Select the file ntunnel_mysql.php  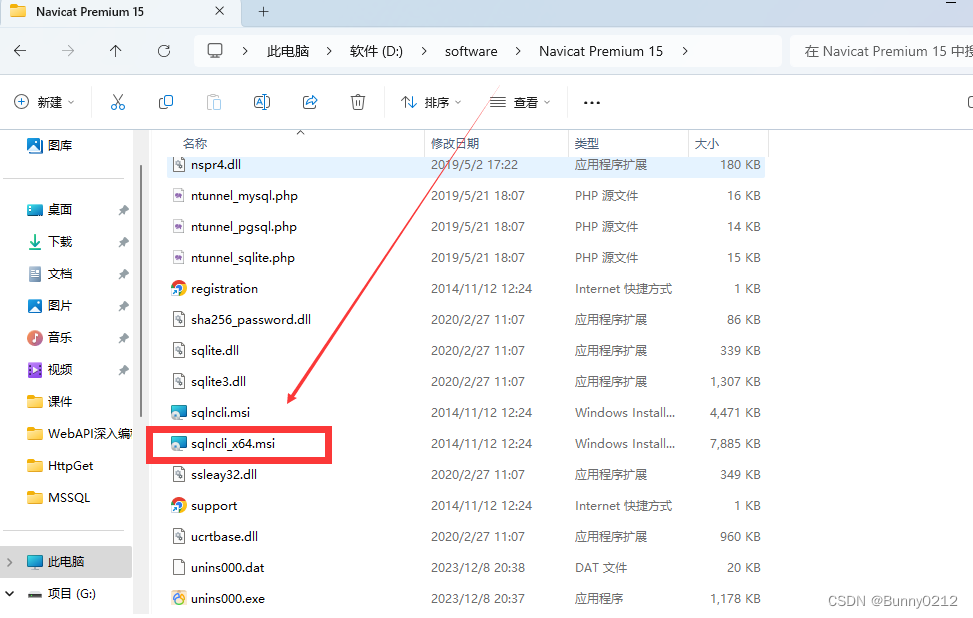coord(465,195)
